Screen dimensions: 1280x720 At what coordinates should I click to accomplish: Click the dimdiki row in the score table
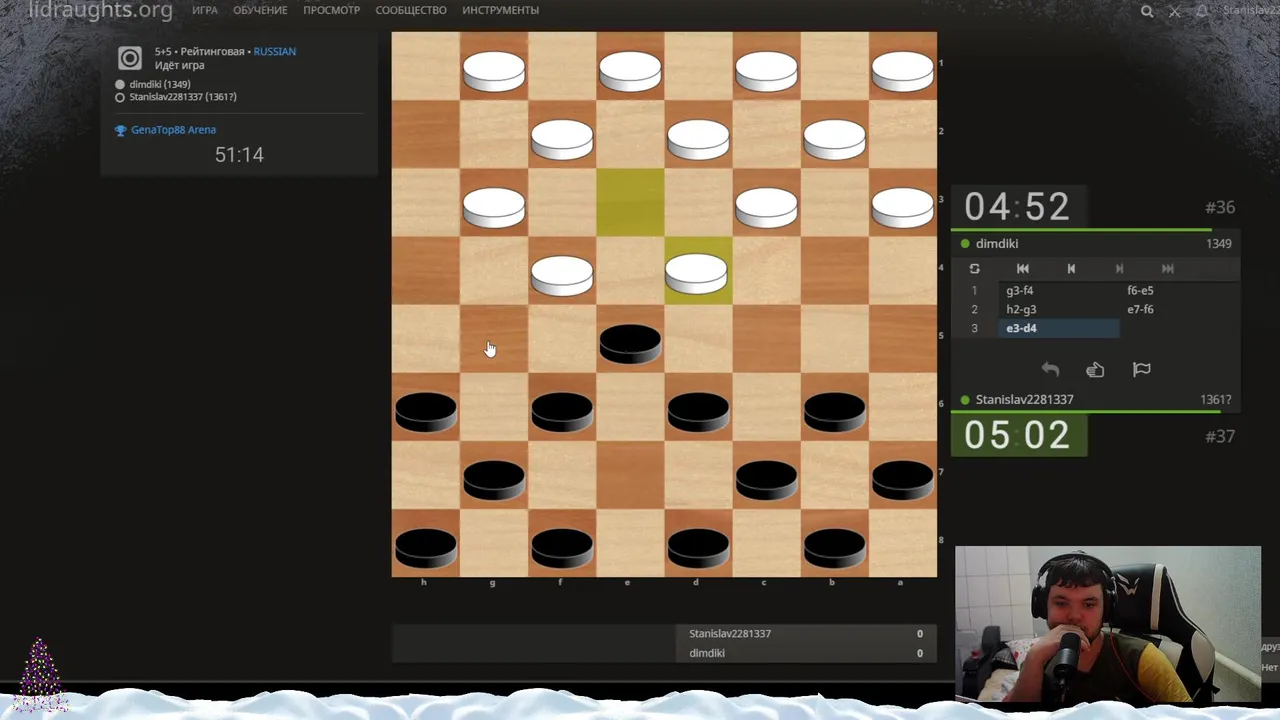pyautogui.click(x=805, y=653)
